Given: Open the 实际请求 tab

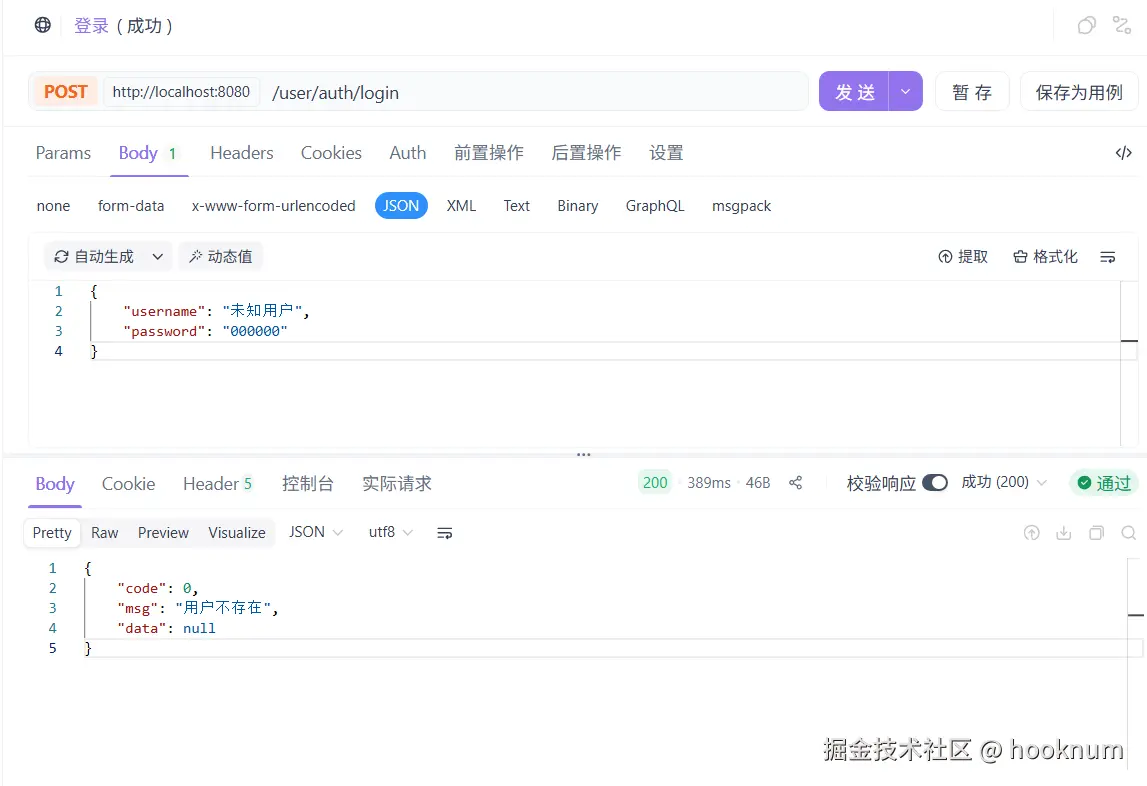Looking at the screenshot, I should click(396, 484).
